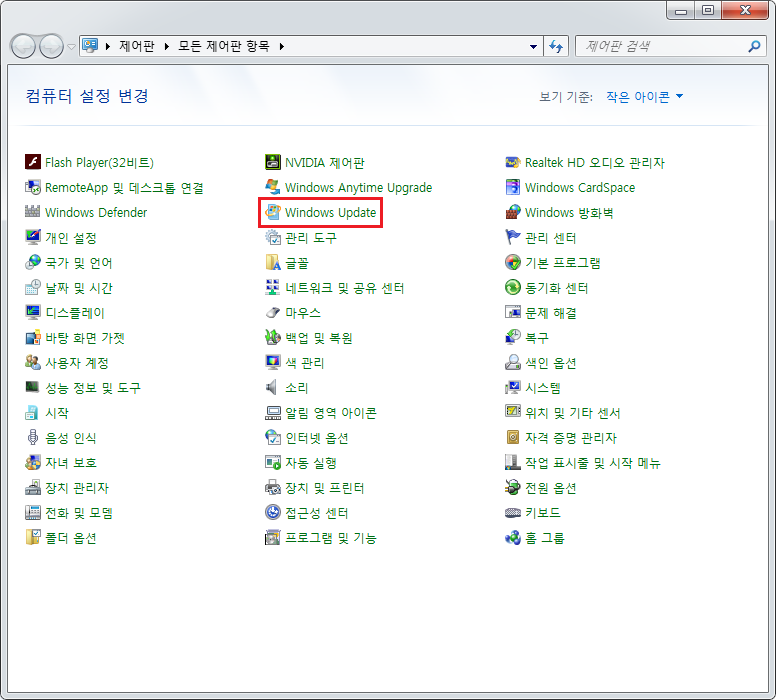
Task: Click the RemoteApp 및 데스크톱 연결 icon
Action: click(33, 187)
